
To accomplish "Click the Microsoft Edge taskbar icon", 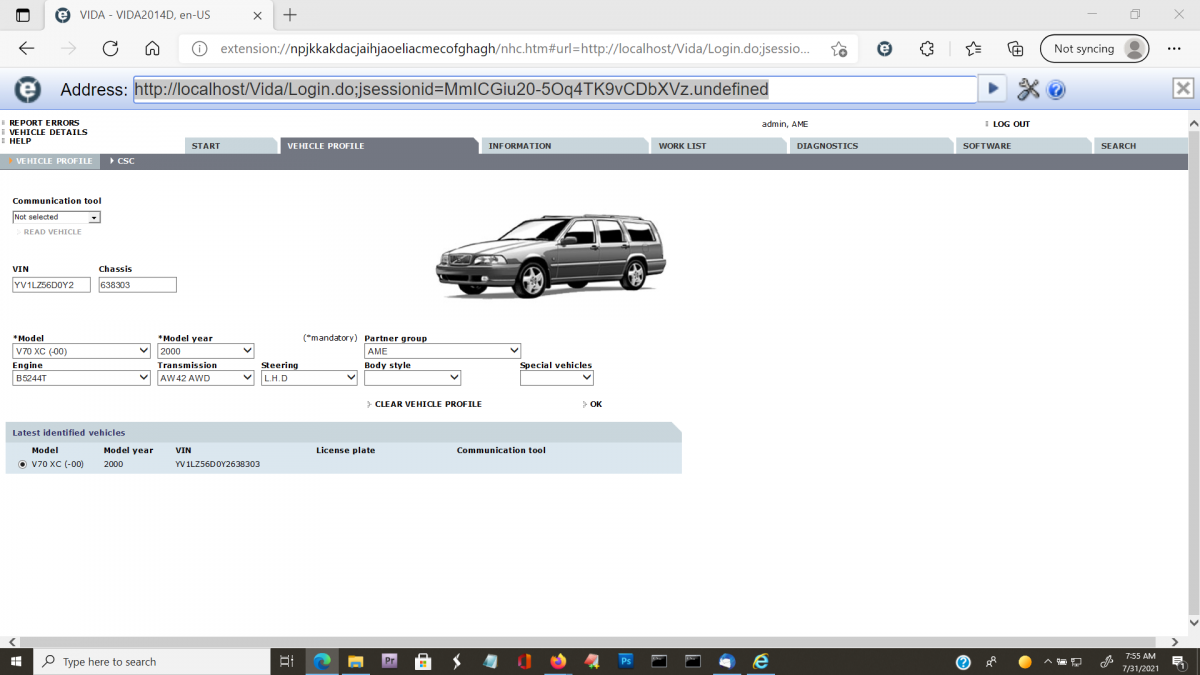I will tap(322, 661).
